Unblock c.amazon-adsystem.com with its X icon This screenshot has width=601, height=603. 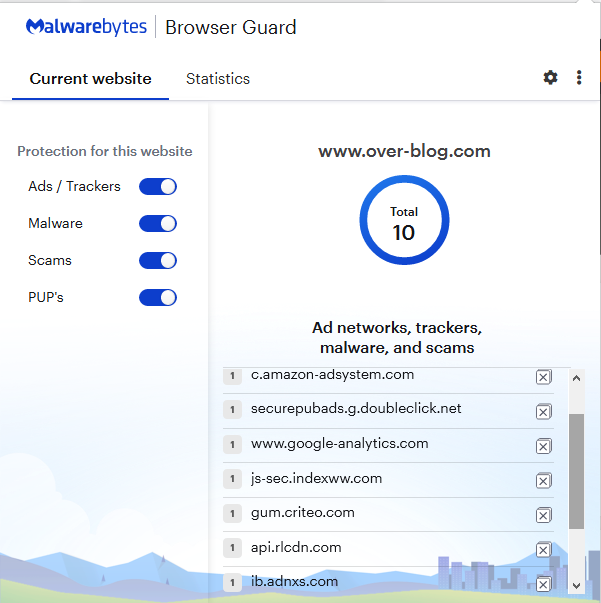click(543, 377)
